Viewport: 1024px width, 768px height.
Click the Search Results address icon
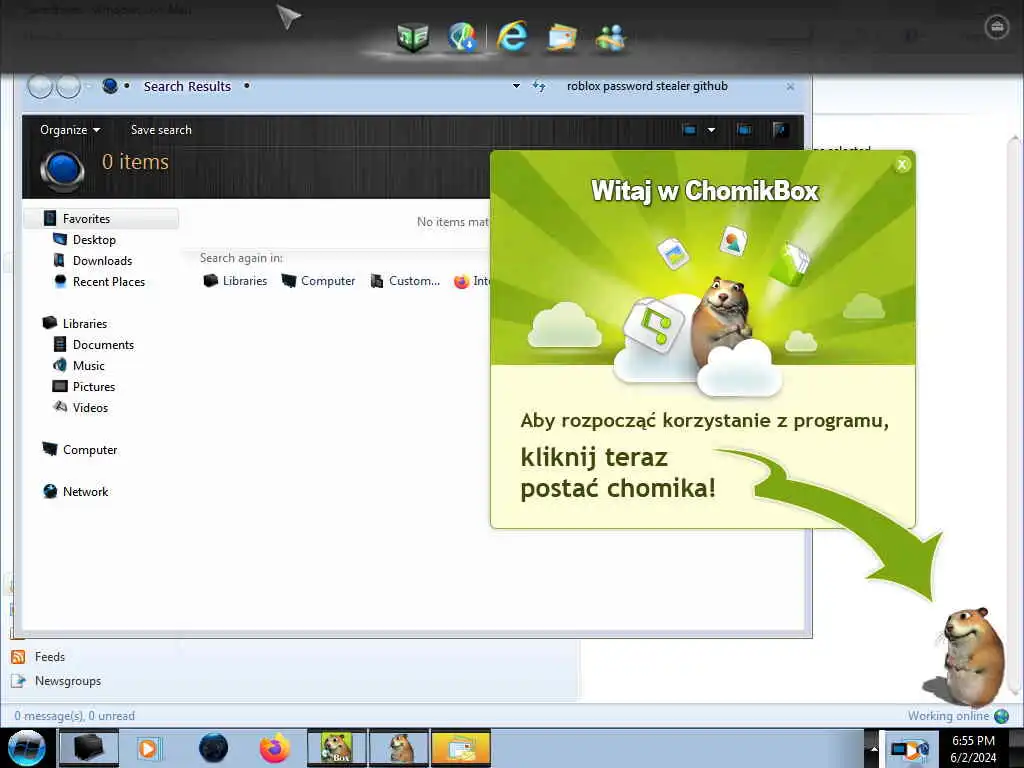[110, 86]
